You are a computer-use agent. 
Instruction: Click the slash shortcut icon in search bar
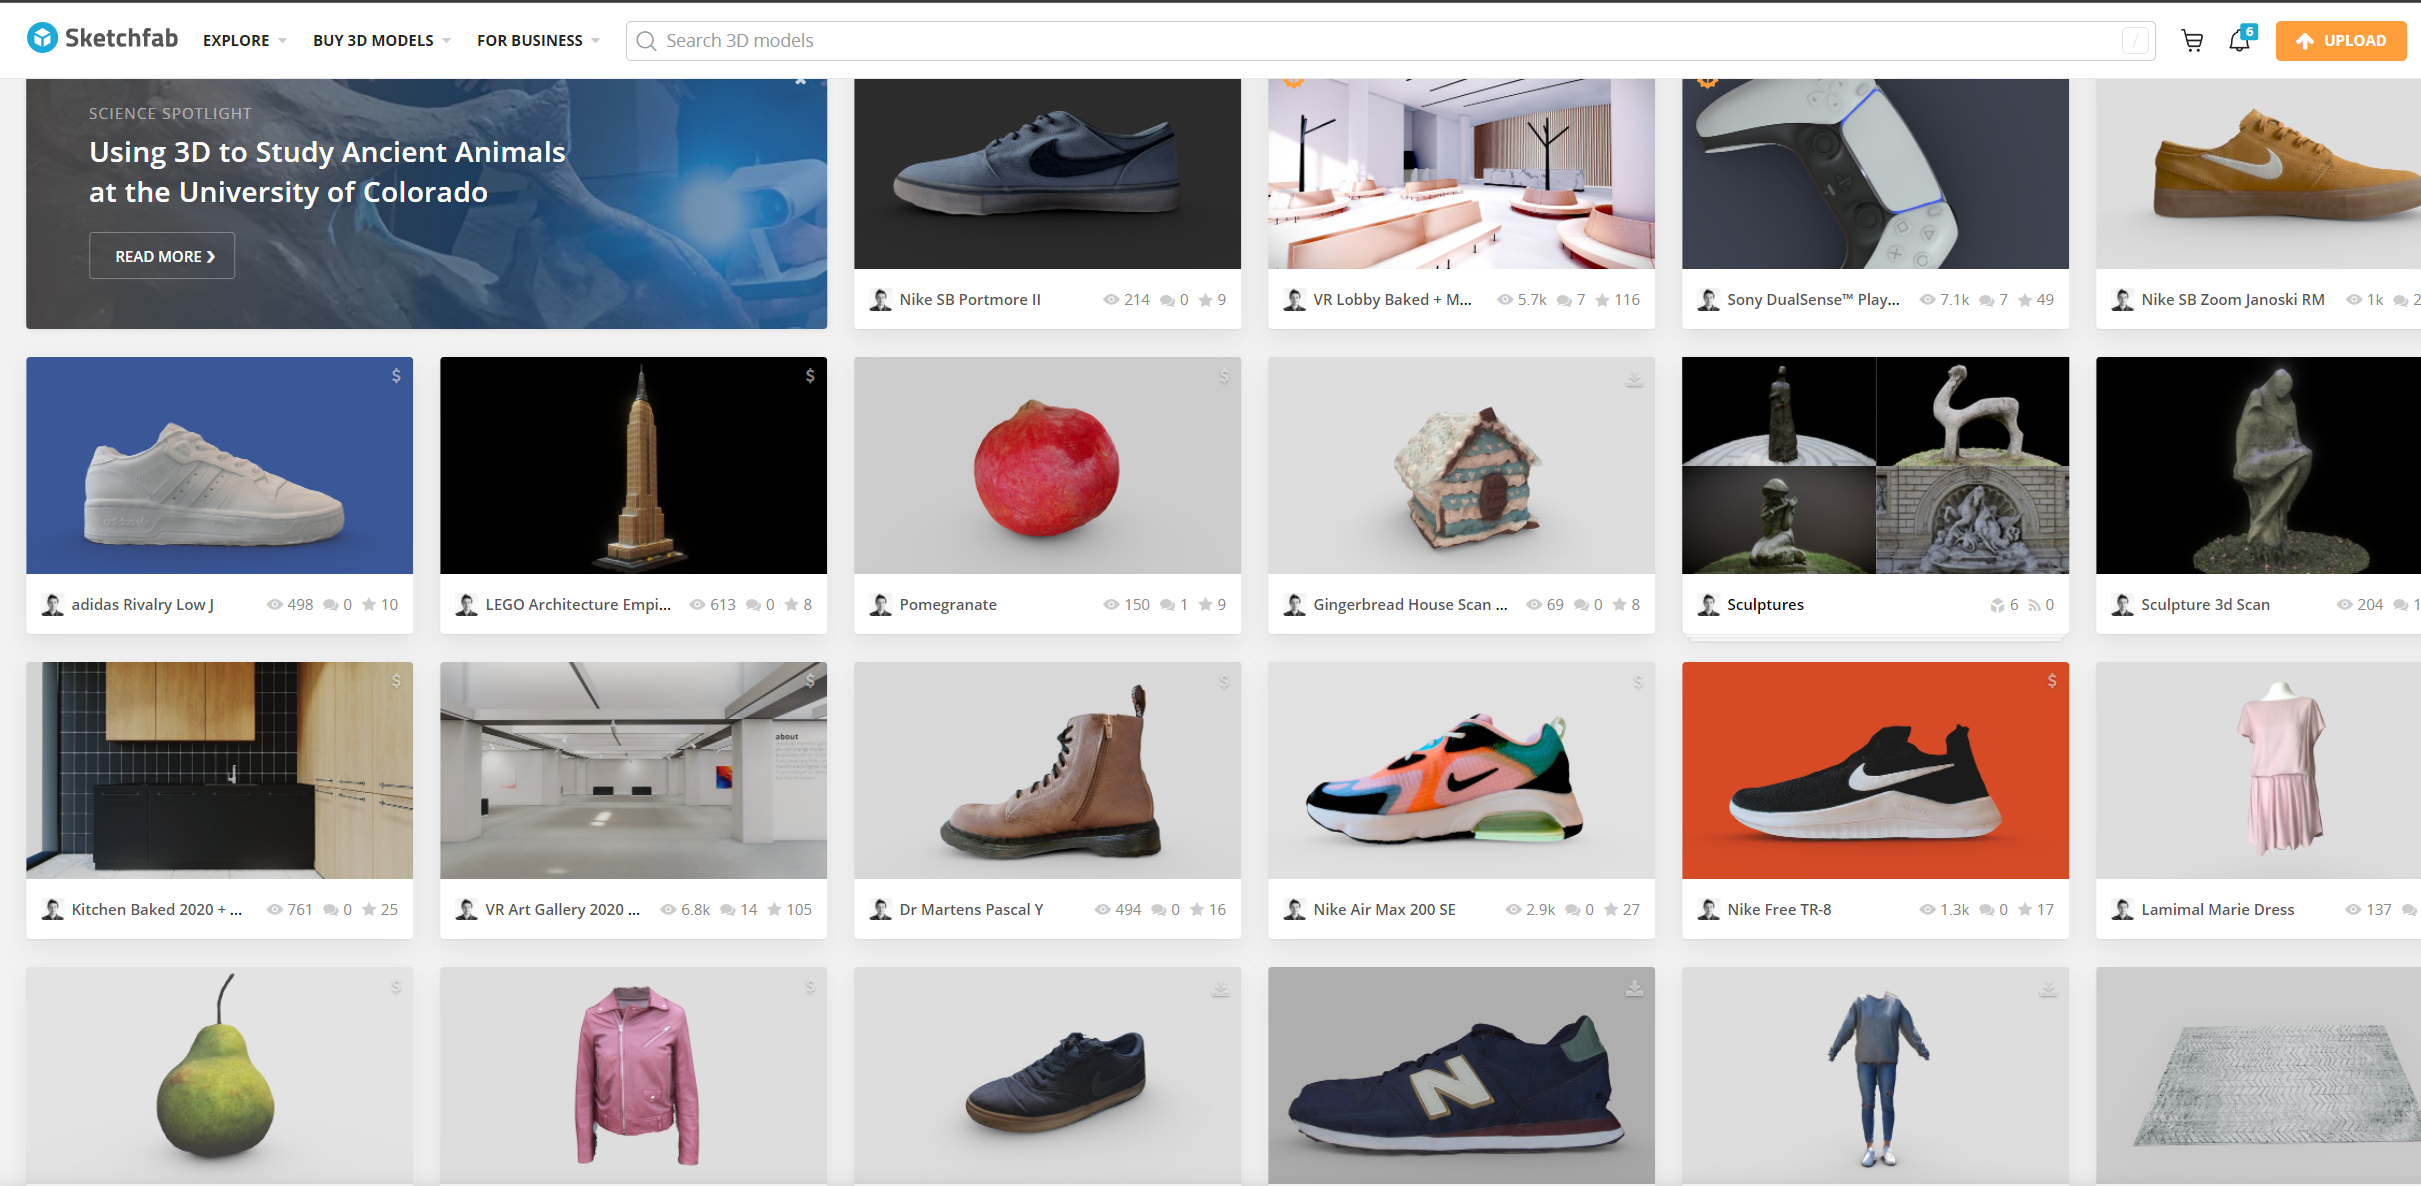point(2135,41)
